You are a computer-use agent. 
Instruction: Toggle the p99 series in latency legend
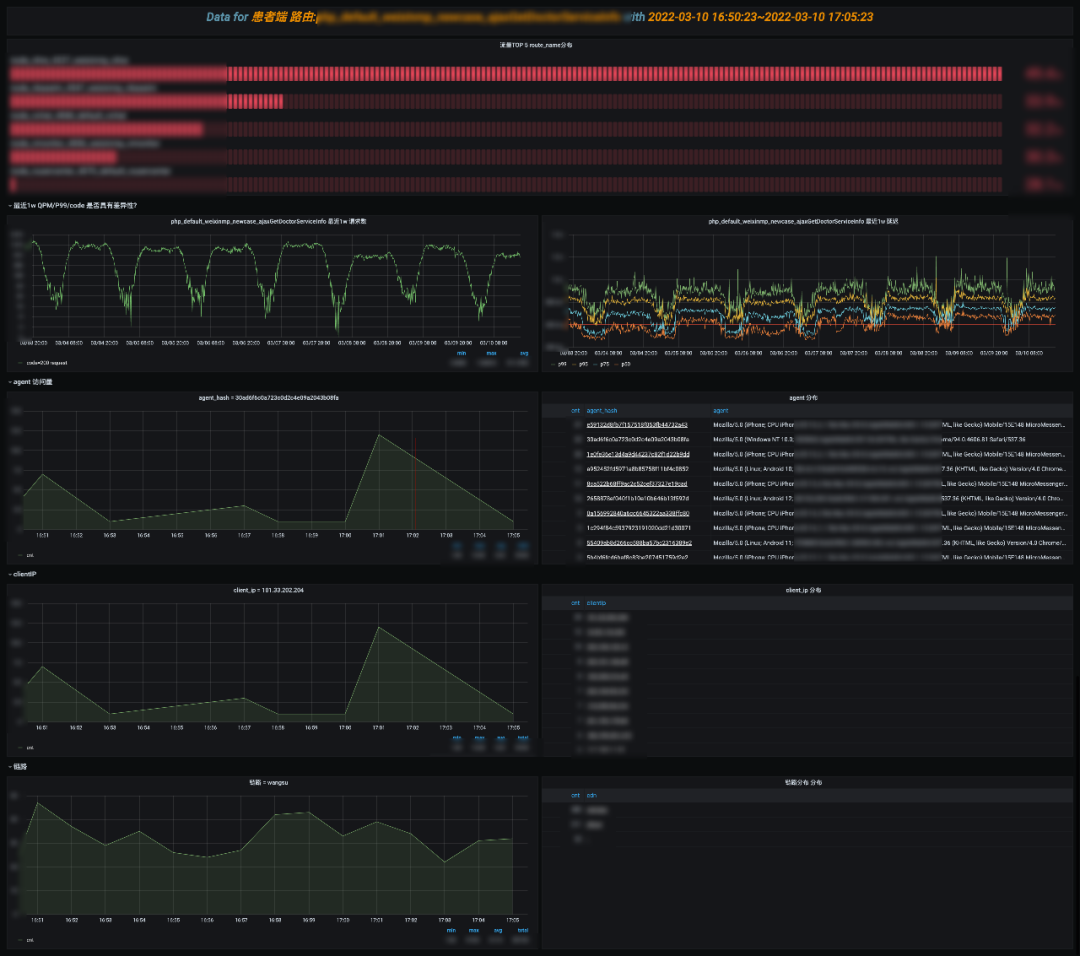560,365
